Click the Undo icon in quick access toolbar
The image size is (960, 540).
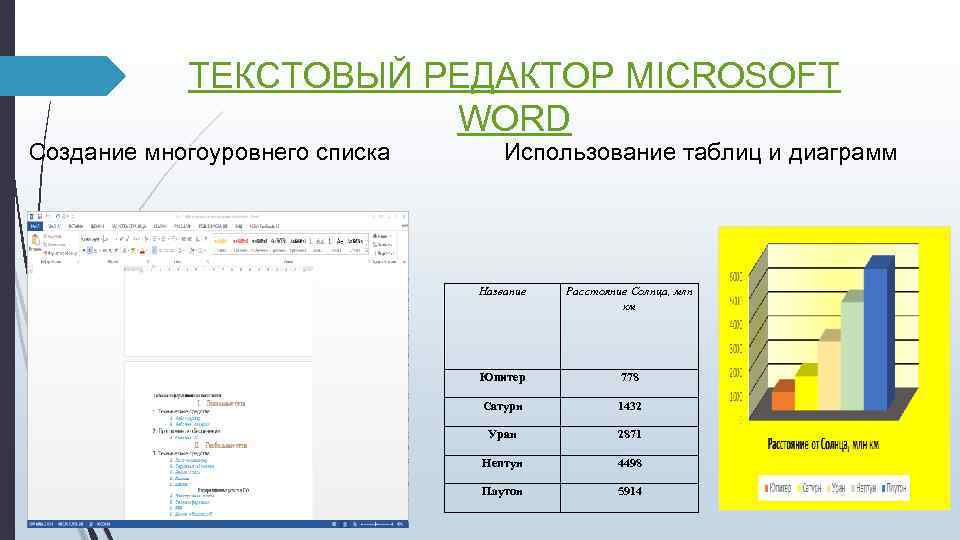point(58,217)
